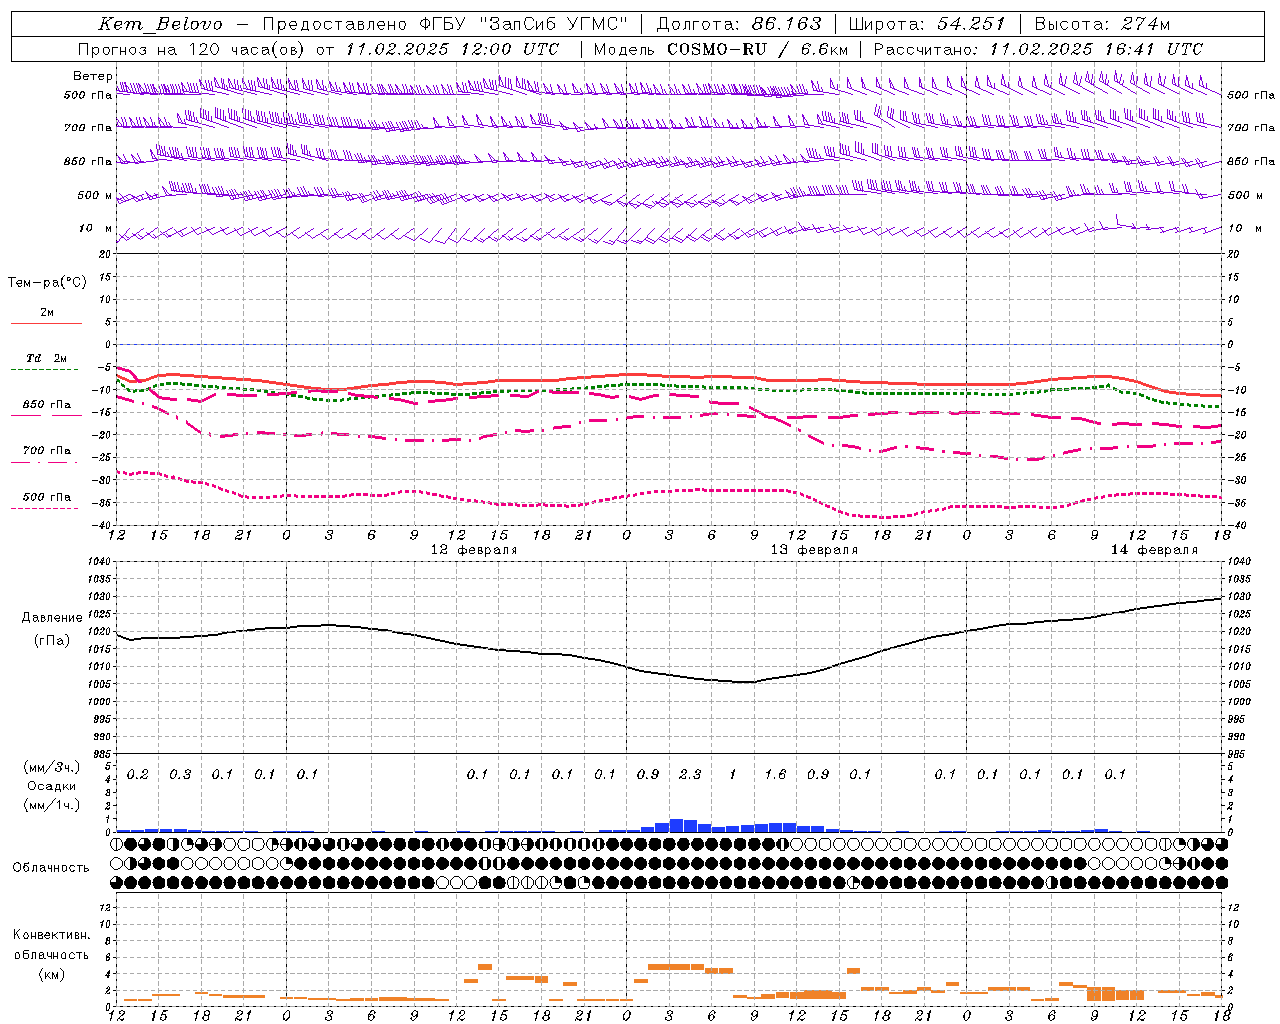This screenshot has width=1280, height=1024.
Task: Select the 14 февраля date label
Action: (x=1153, y=550)
